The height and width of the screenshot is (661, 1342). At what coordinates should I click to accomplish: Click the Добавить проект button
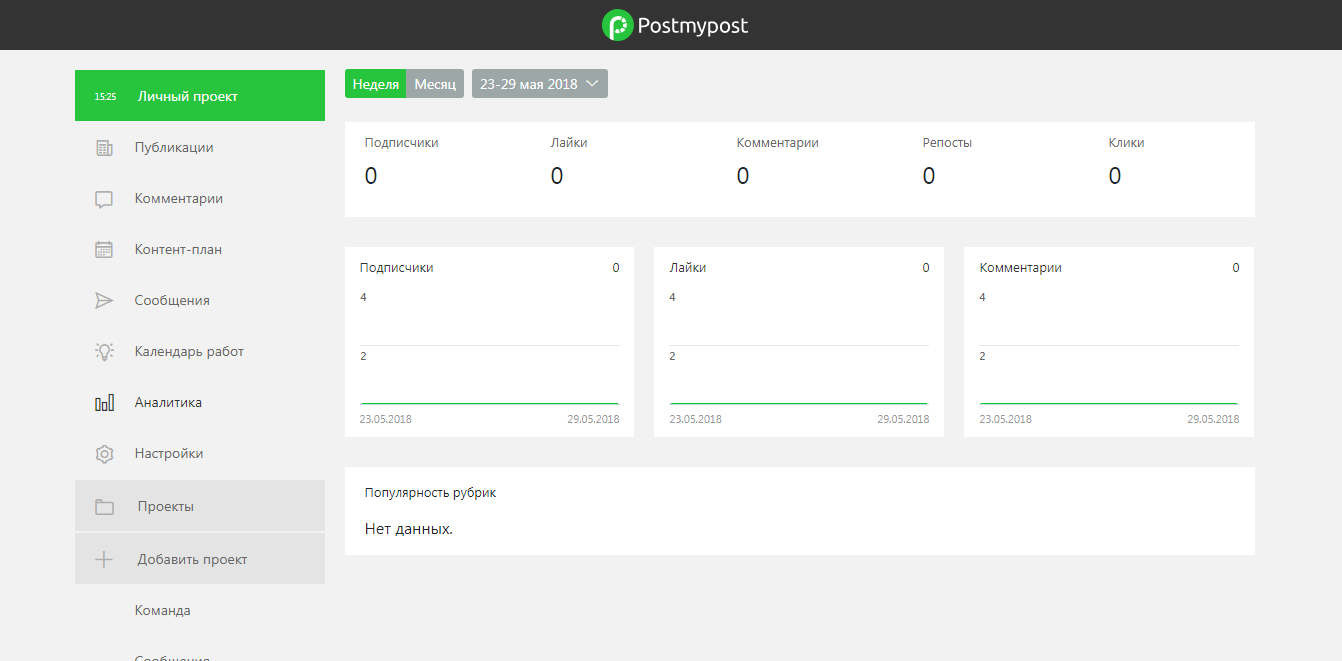[x=192, y=560]
